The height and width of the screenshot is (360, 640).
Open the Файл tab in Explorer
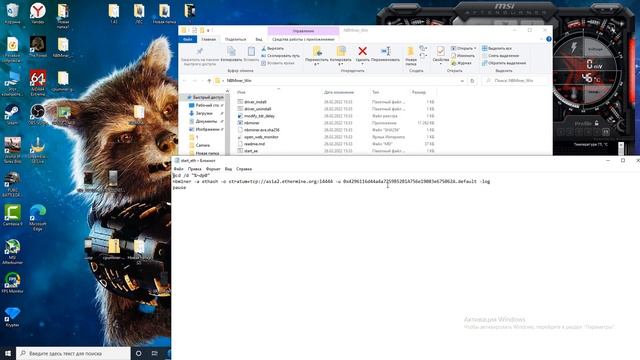(188, 39)
